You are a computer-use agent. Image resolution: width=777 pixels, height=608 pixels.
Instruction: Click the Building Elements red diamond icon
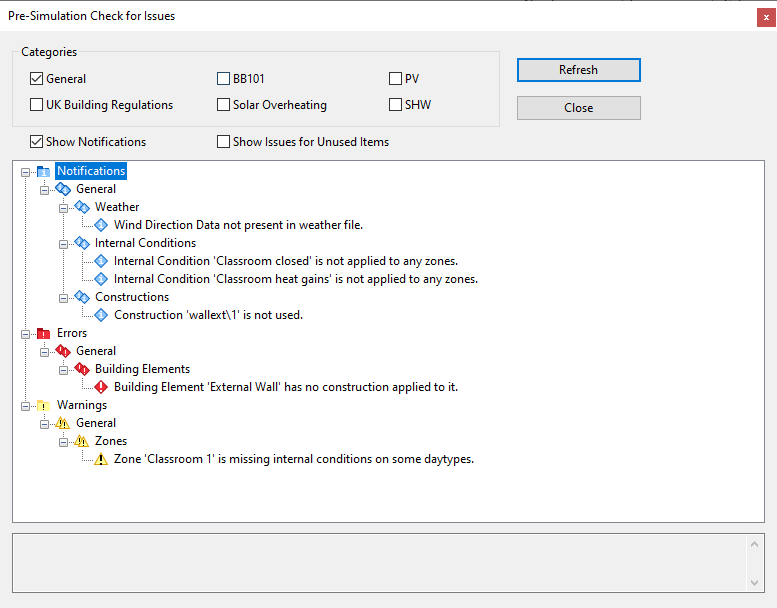[82, 369]
